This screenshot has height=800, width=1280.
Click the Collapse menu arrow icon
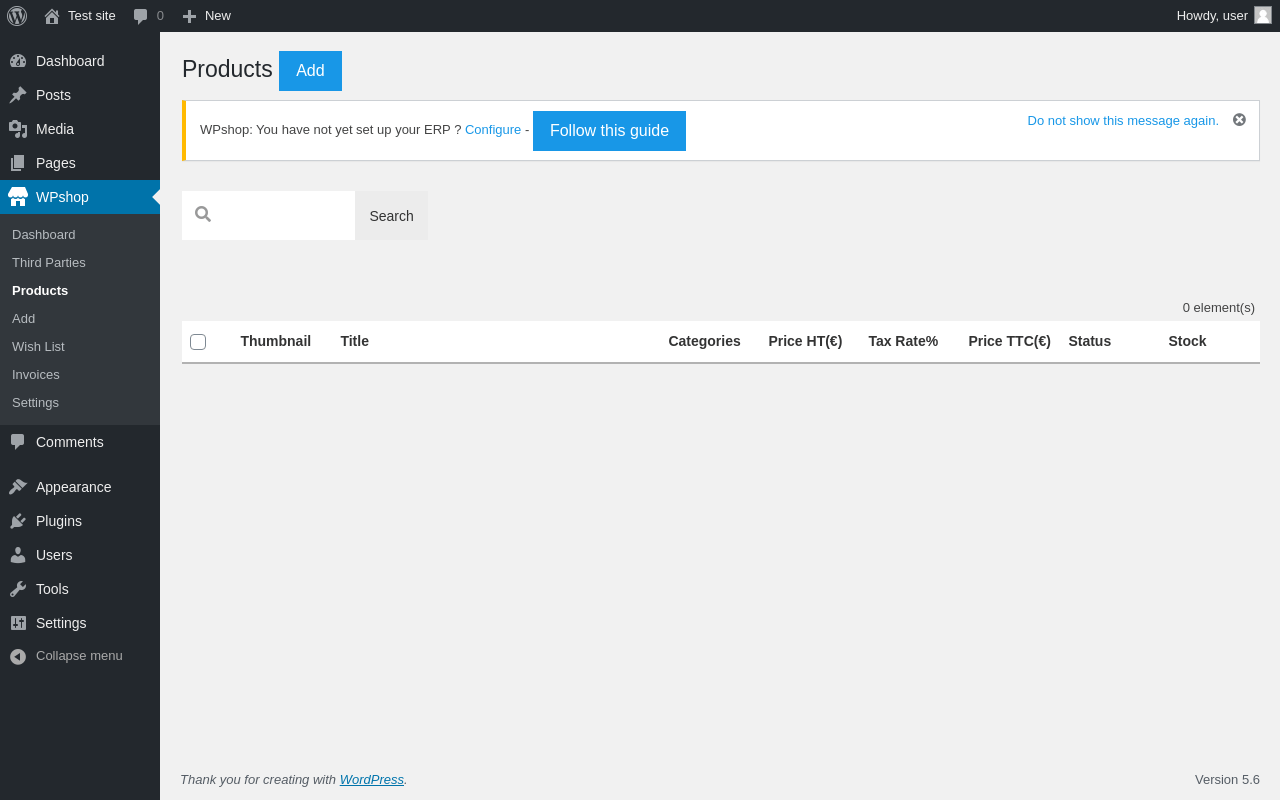pyautogui.click(x=18, y=656)
